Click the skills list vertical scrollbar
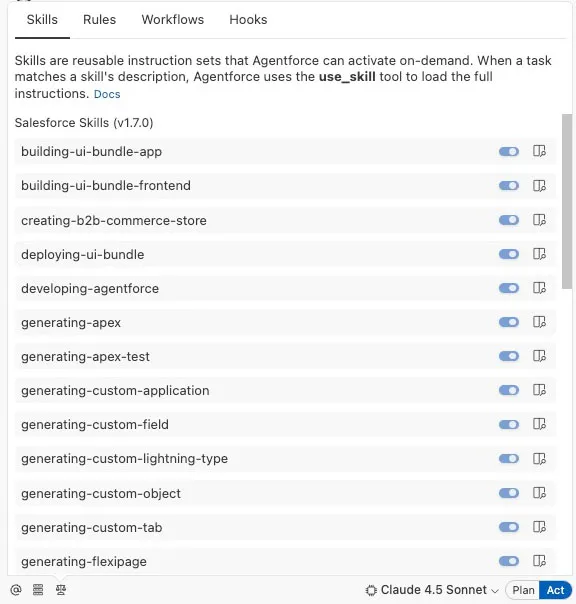Viewport: 576px width, 604px height. 567,201
